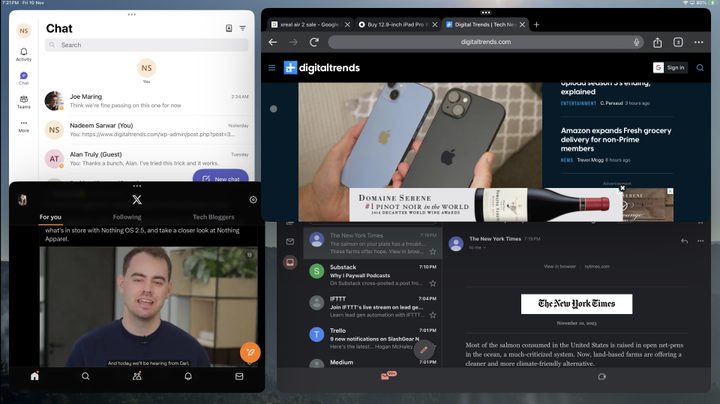Click filter icon in Chat header

pyautogui.click(x=242, y=28)
